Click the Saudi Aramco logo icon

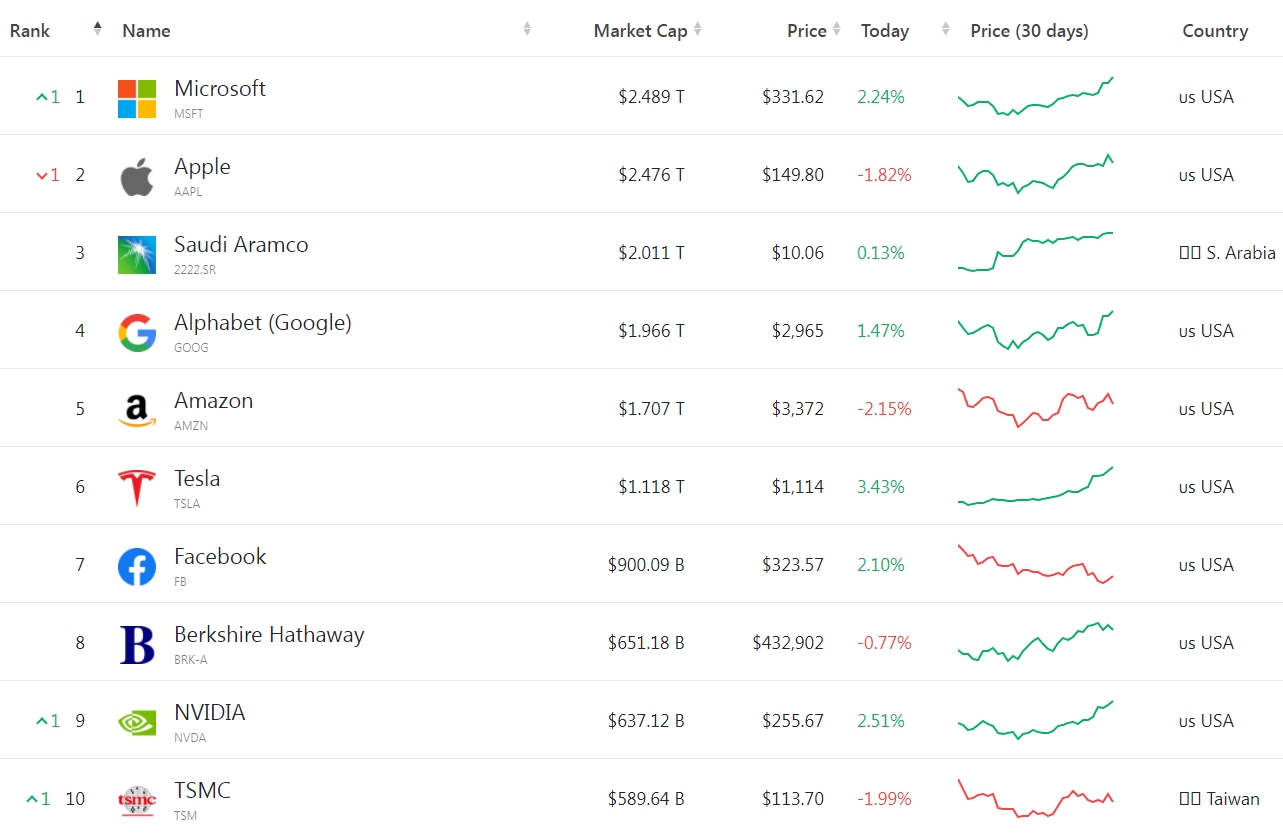point(137,255)
